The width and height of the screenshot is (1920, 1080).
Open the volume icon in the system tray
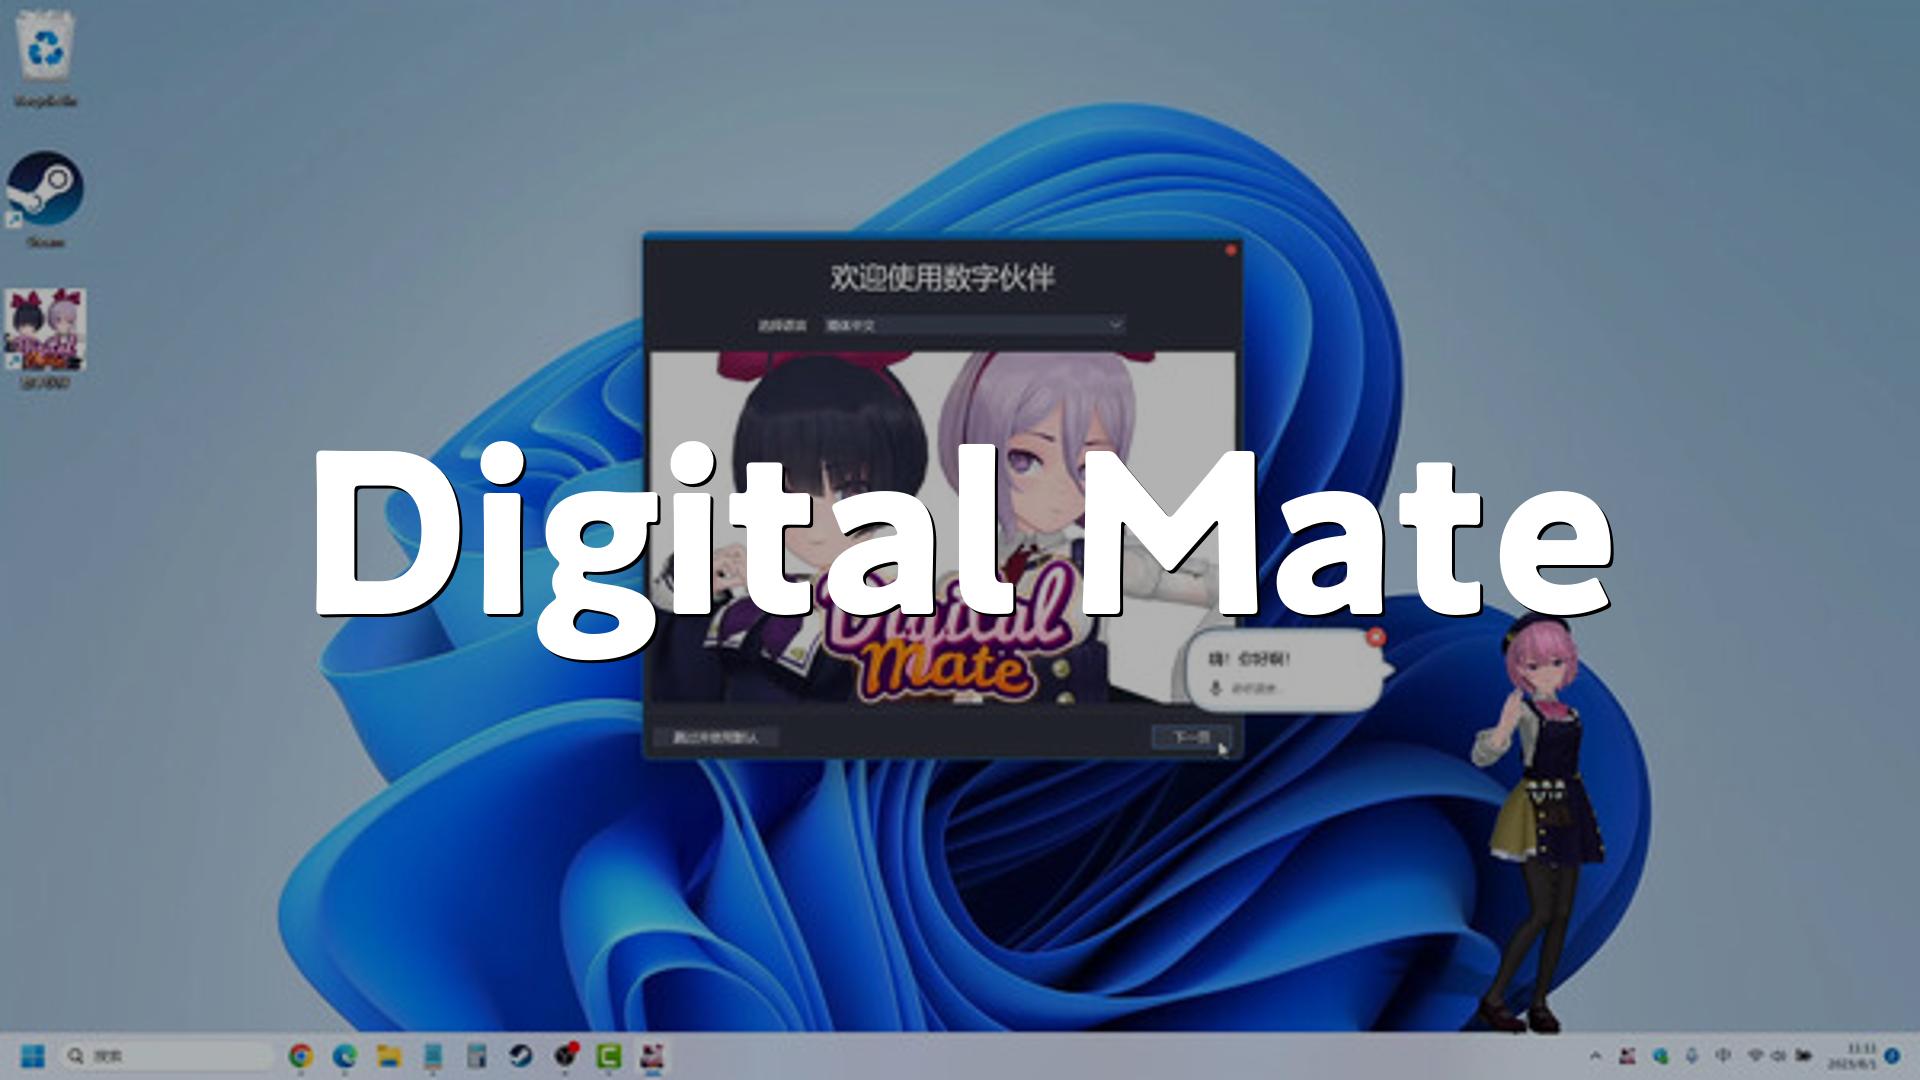(x=1779, y=1056)
